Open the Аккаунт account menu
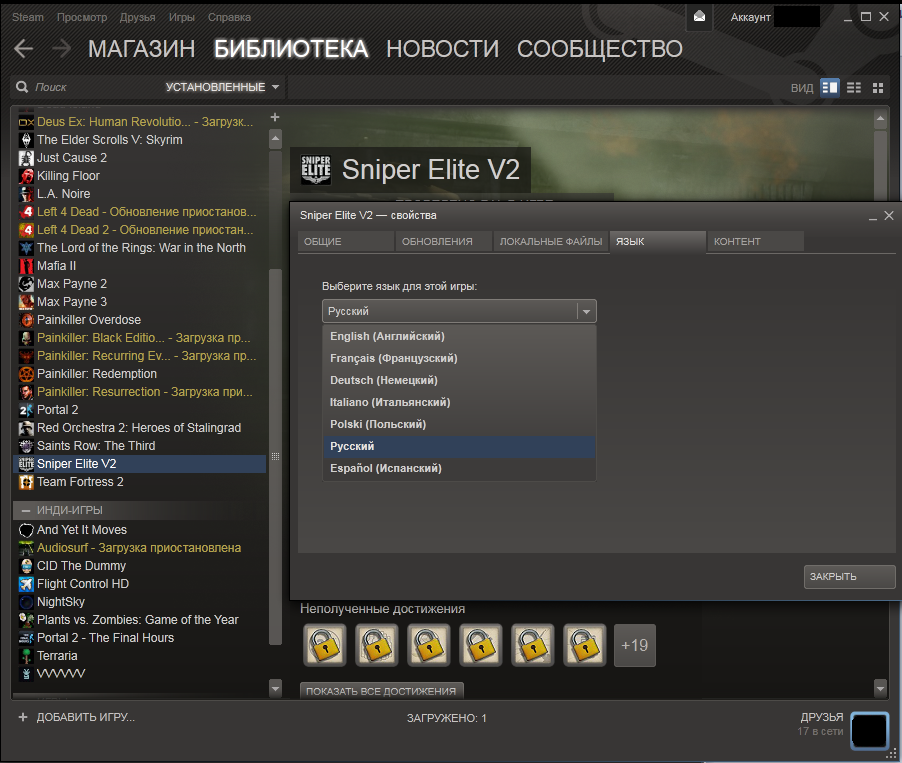Viewport: 902px width, 763px height. tap(750, 17)
